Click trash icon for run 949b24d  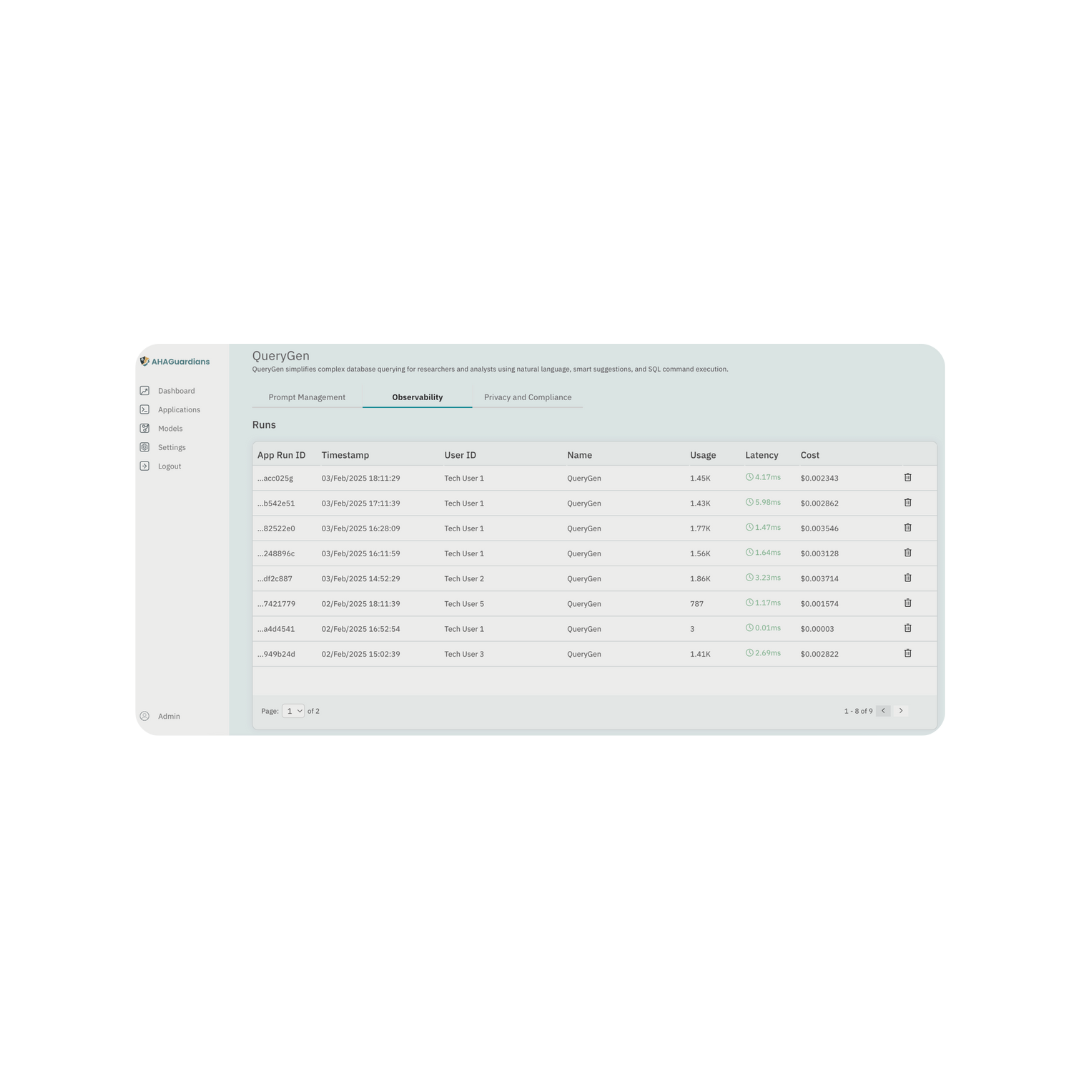(907, 653)
